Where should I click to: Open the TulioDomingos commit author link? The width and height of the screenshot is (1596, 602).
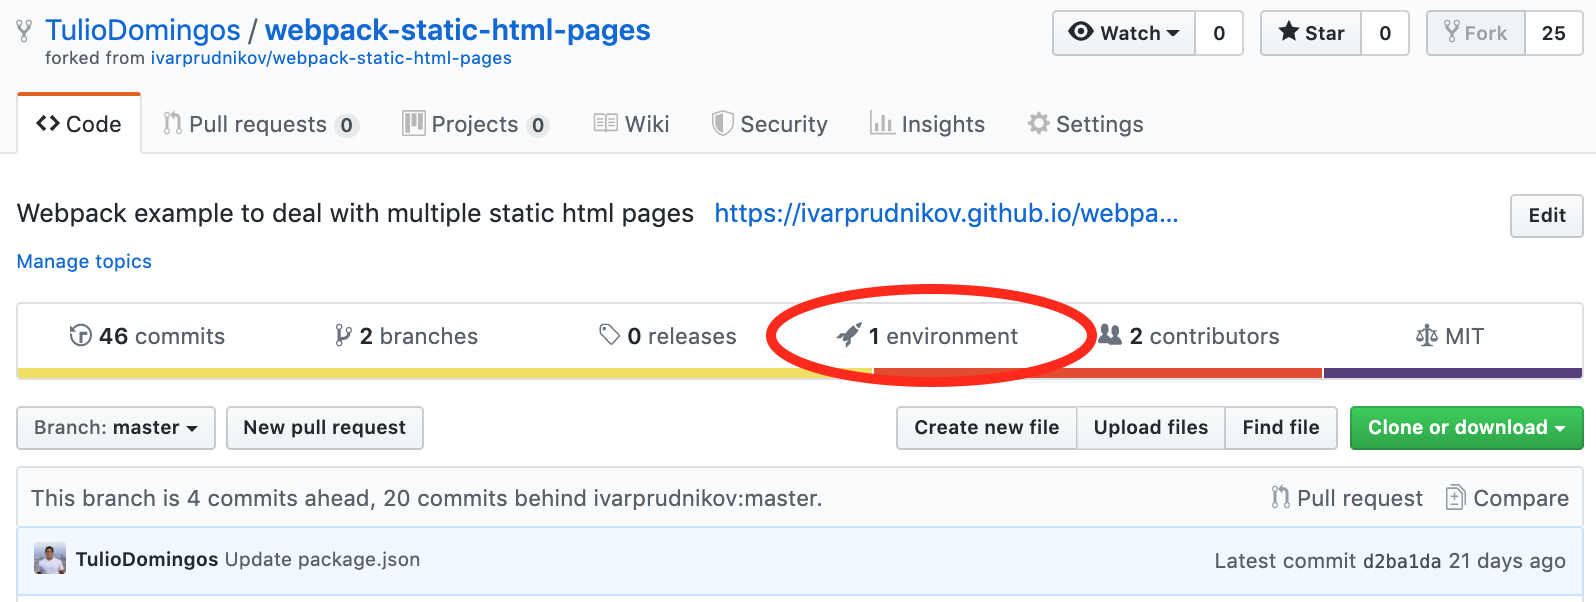[147, 559]
